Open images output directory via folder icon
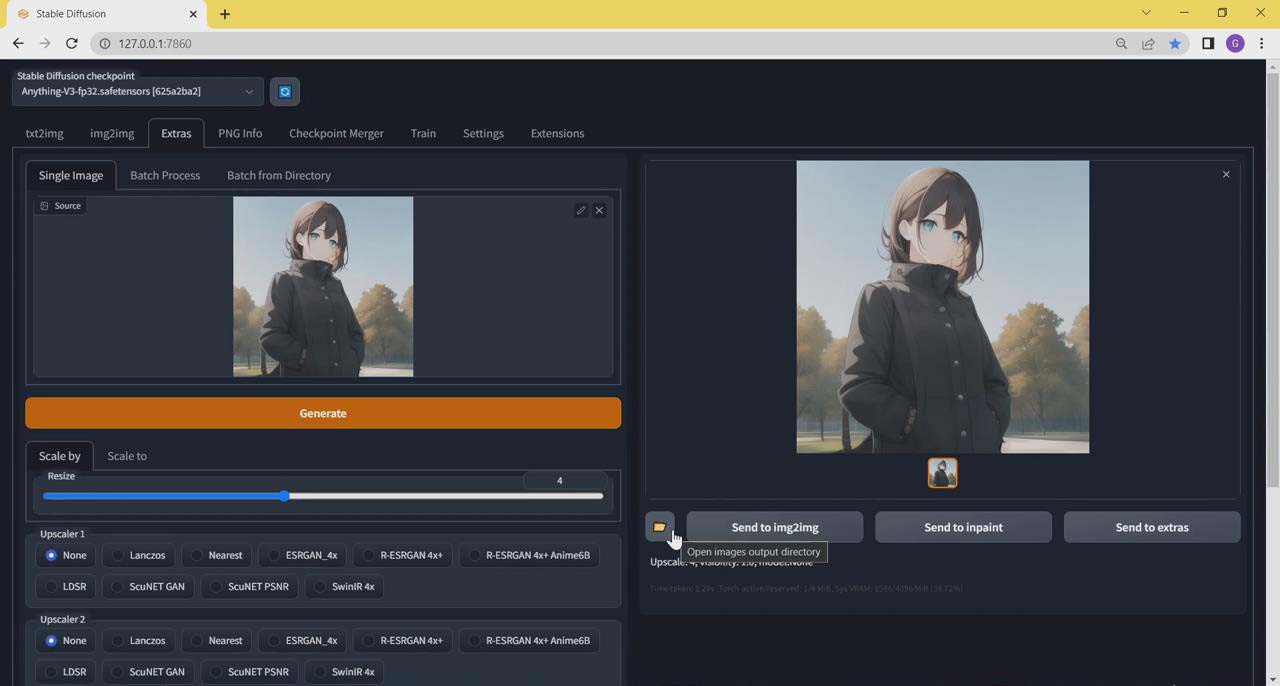 659,527
